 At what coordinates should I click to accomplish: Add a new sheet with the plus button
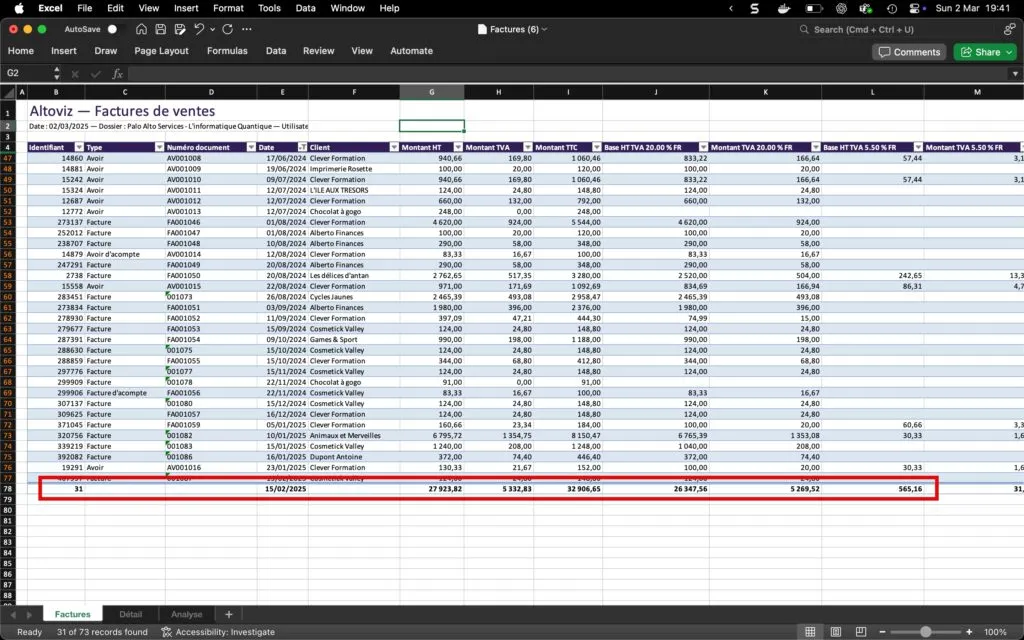(229, 615)
